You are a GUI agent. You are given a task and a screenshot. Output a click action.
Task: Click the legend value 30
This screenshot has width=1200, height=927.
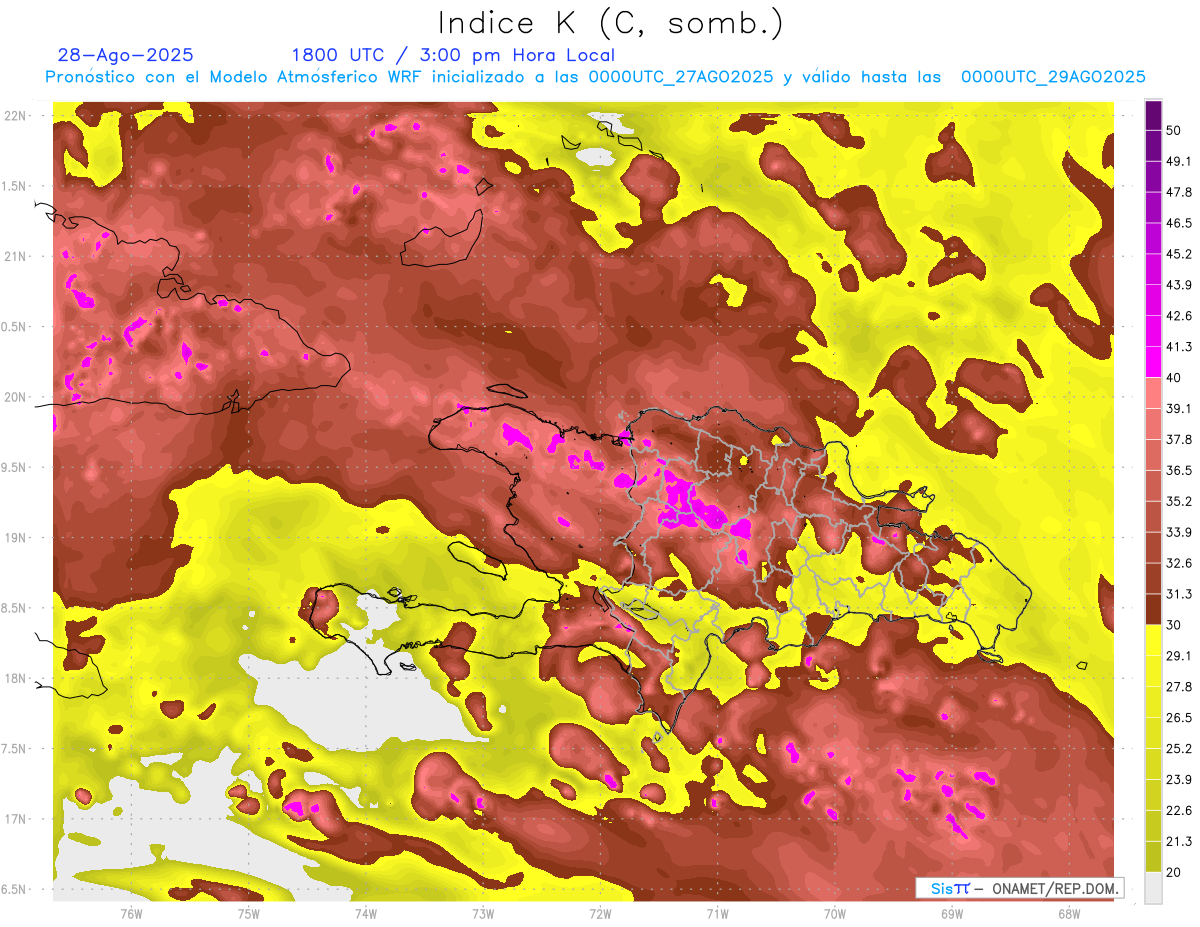[x=1173, y=625]
